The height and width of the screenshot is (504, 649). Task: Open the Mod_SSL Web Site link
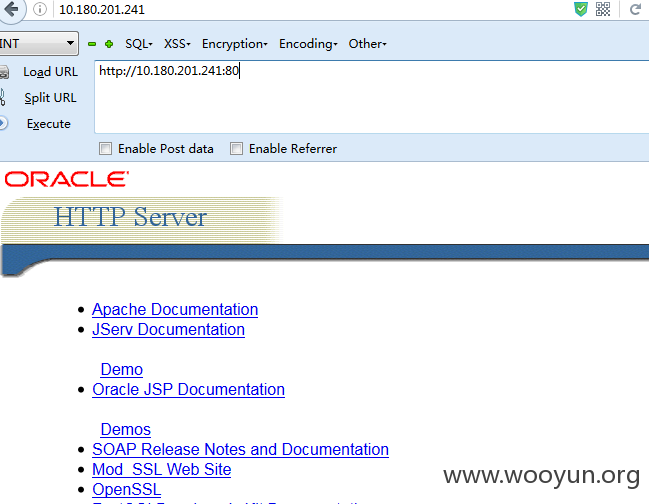click(x=161, y=469)
